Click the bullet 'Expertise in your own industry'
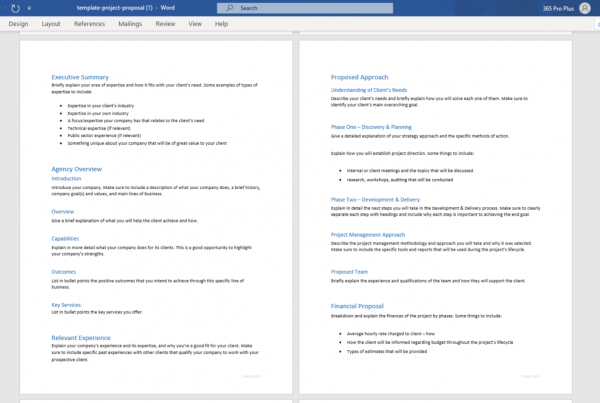 pos(98,113)
